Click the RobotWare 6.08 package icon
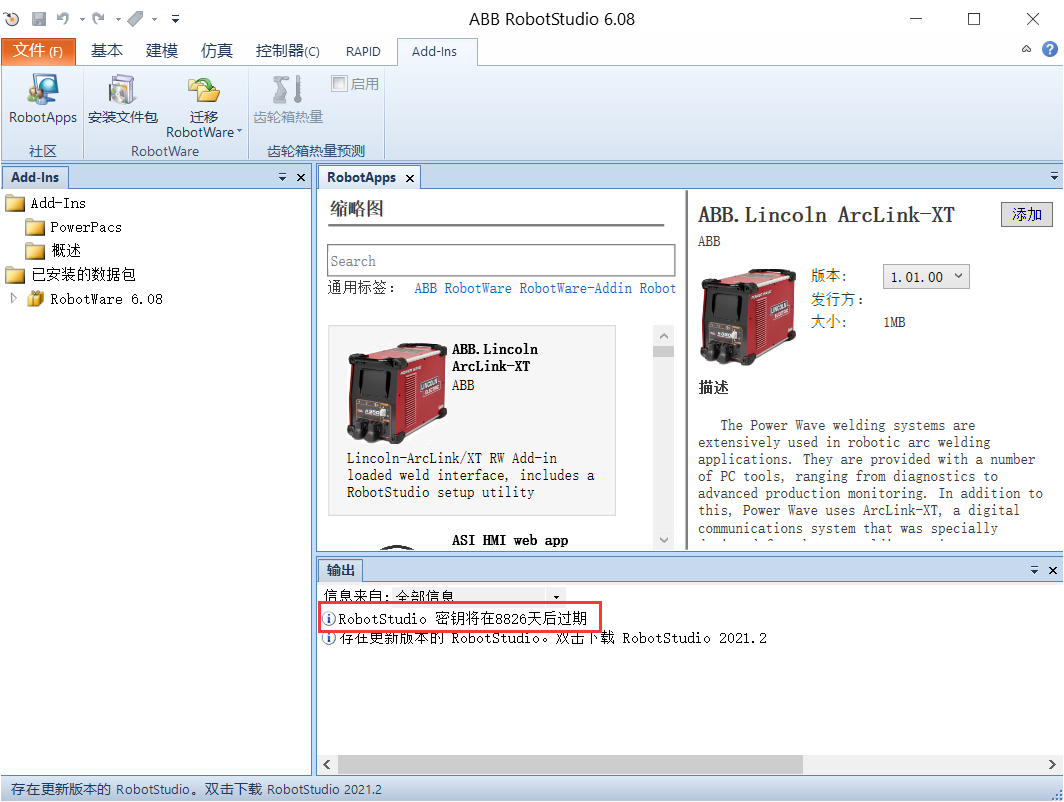This screenshot has height=802, width=1064. [x=35, y=299]
